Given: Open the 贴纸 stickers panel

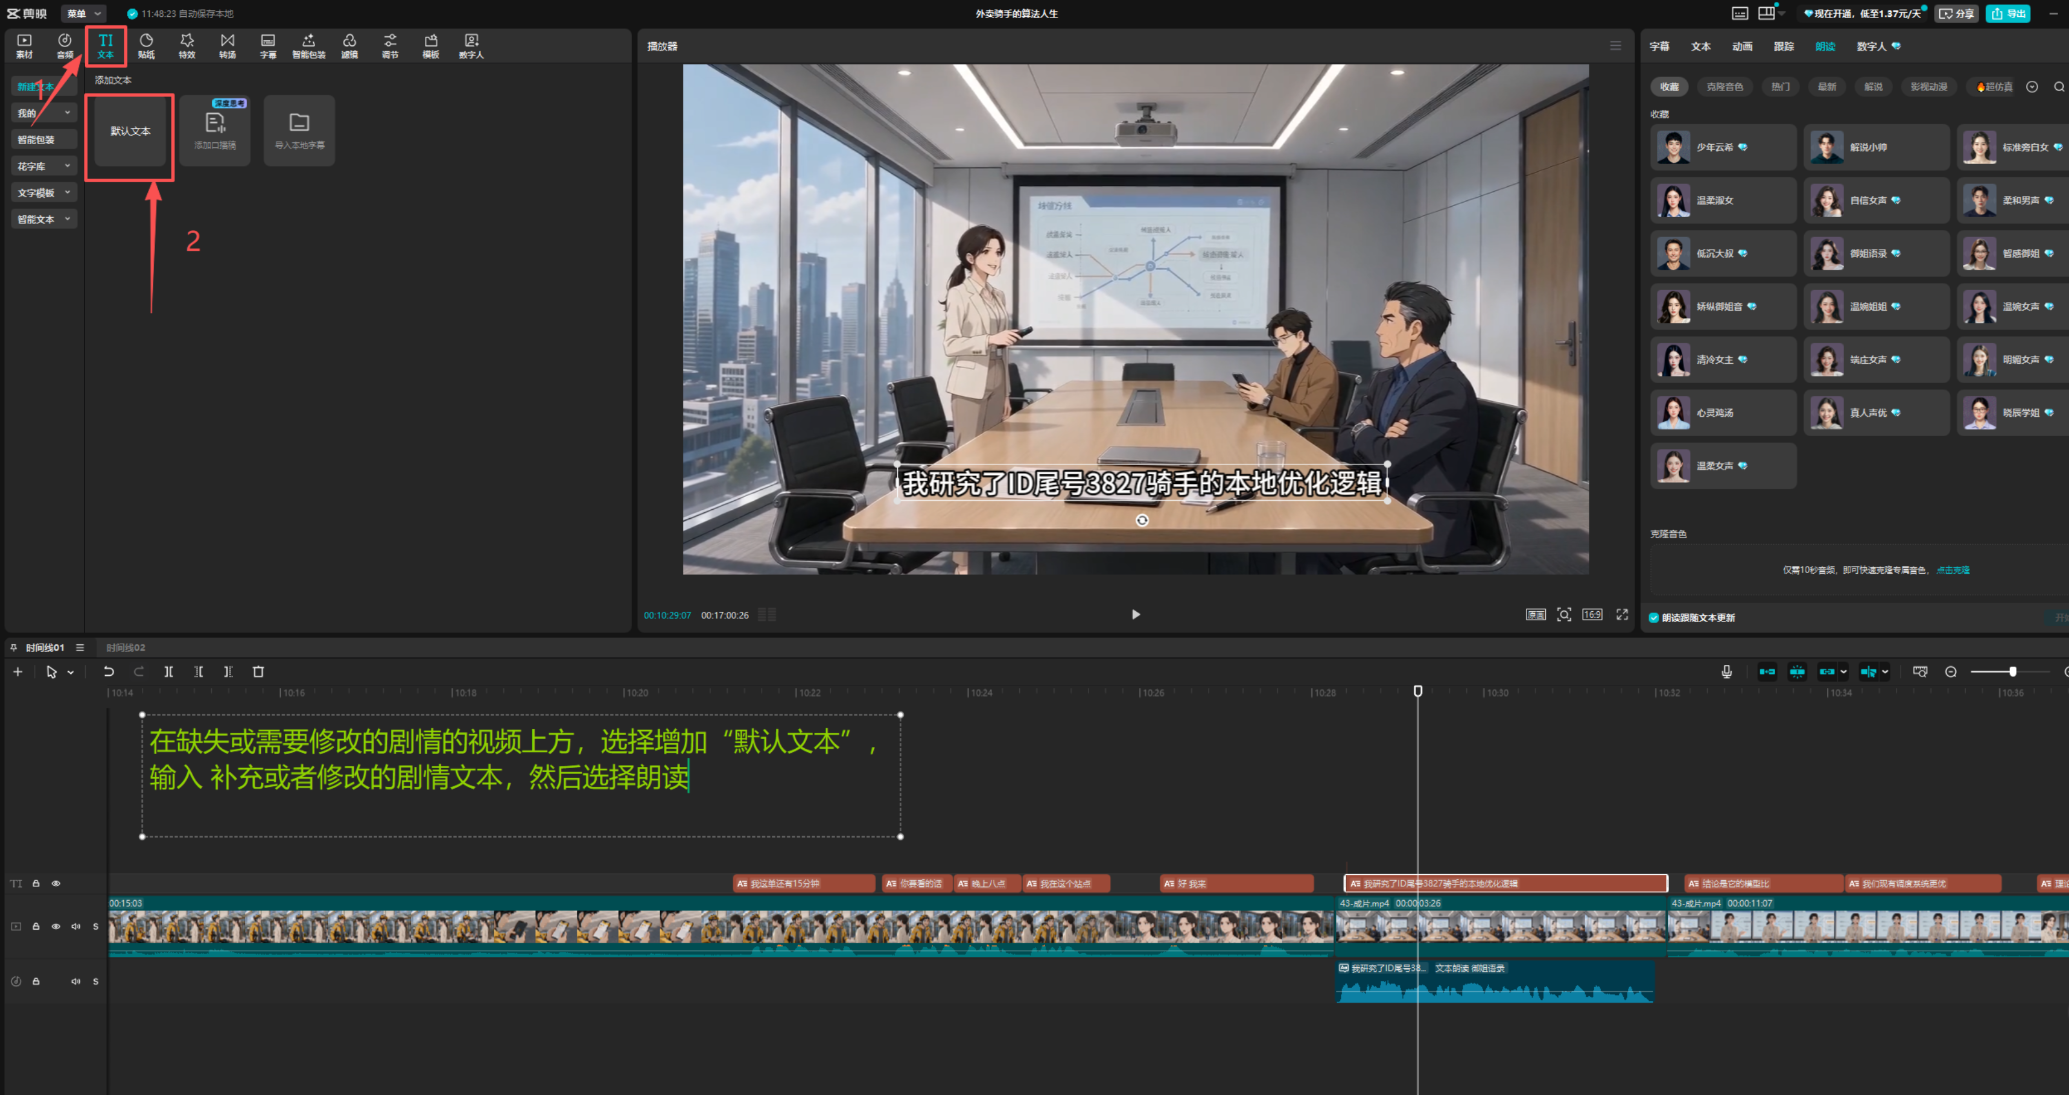Looking at the screenshot, I should coord(146,46).
